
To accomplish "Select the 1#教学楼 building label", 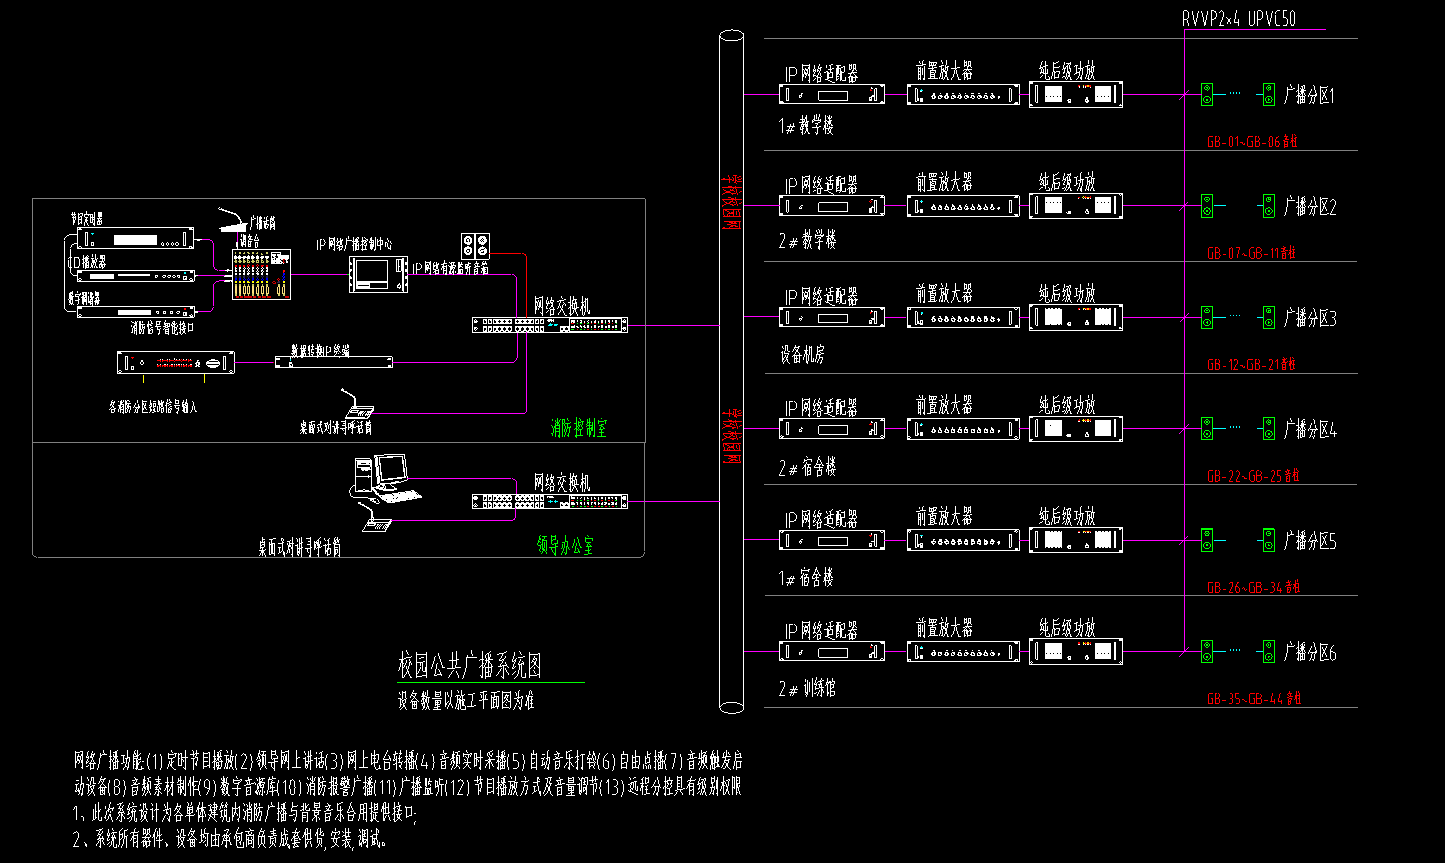I will pyautogui.click(x=807, y=127).
